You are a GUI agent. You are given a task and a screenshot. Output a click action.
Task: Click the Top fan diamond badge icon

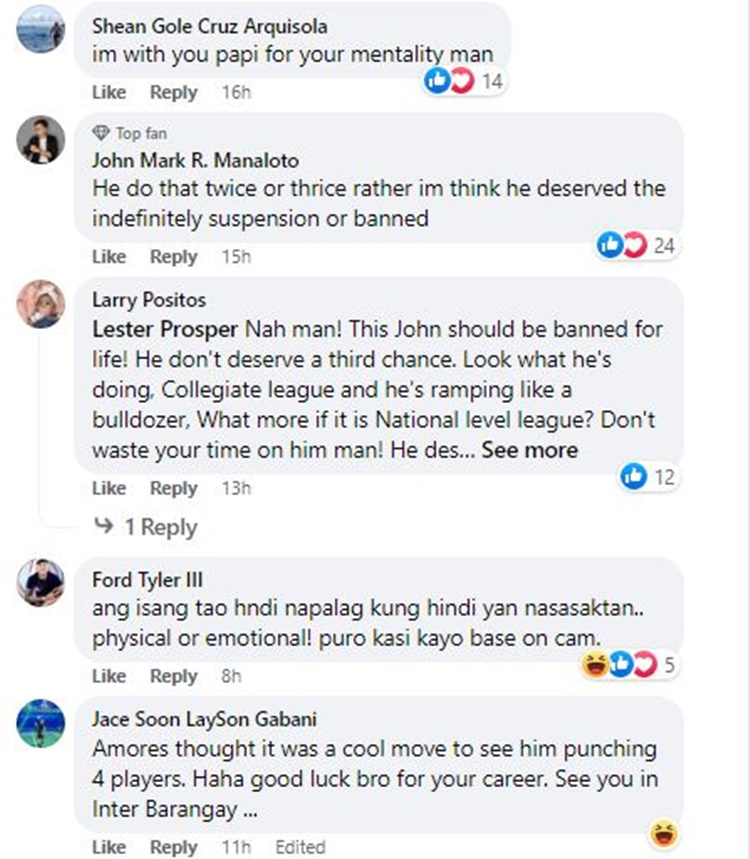click(x=100, y=133)
